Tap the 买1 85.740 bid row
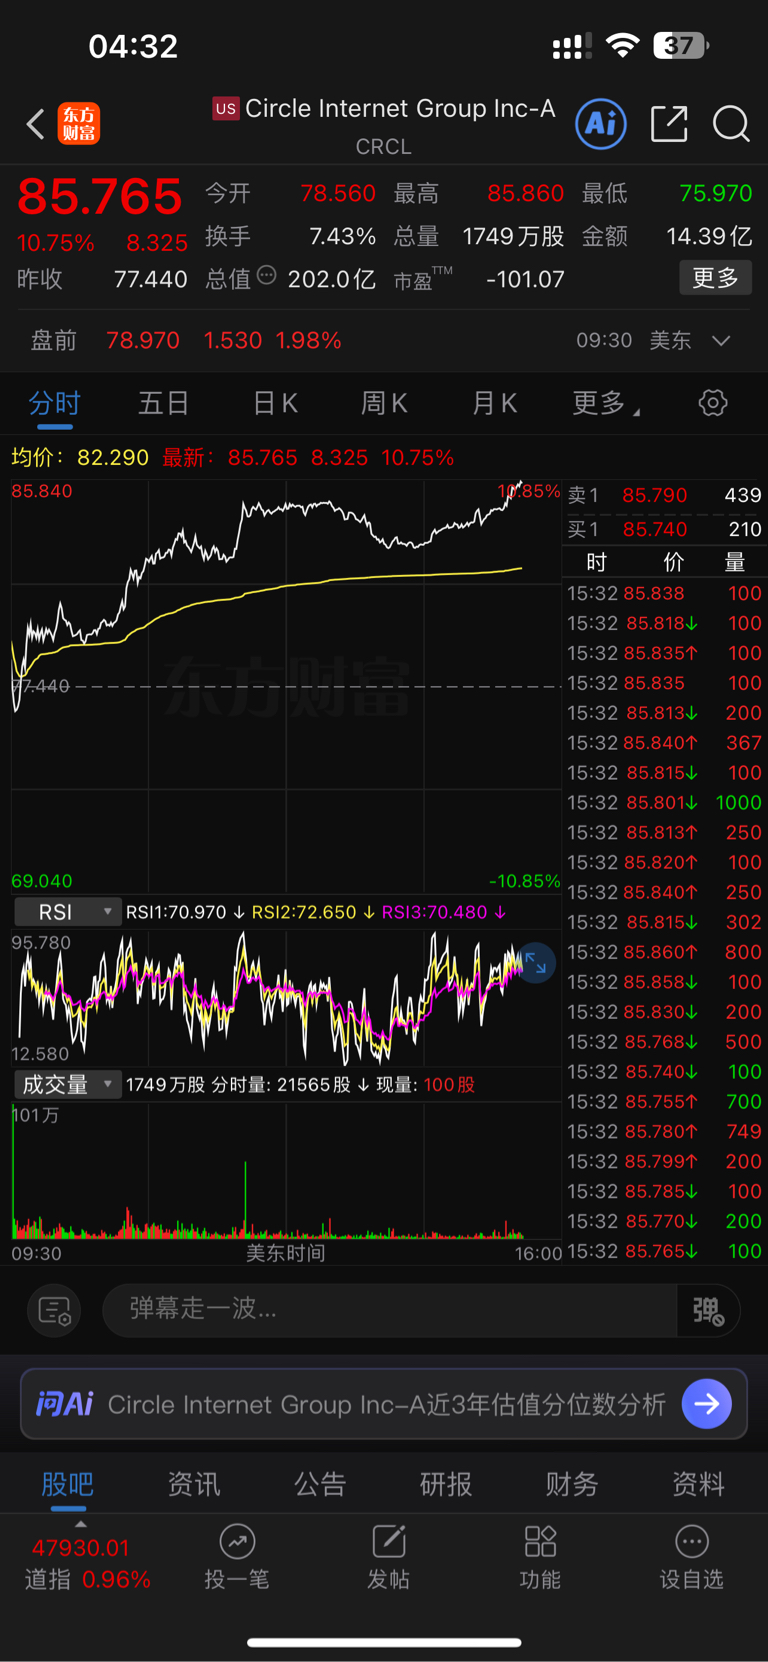The width and height of the screenshot is (768, 1662). [665, 529]
